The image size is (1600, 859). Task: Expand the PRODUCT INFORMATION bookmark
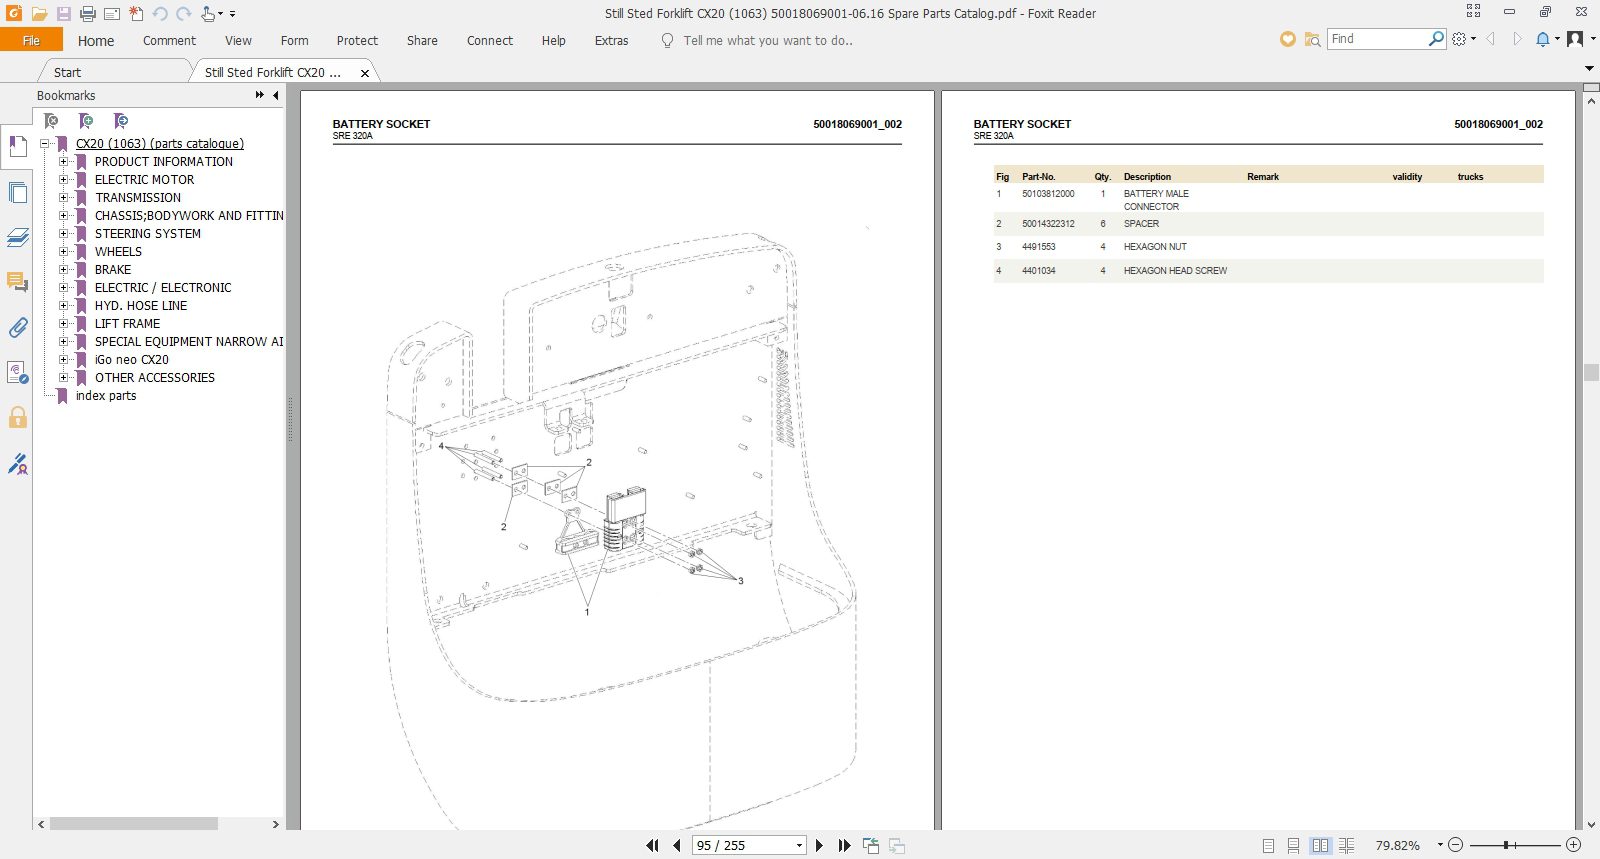point(63,162)
